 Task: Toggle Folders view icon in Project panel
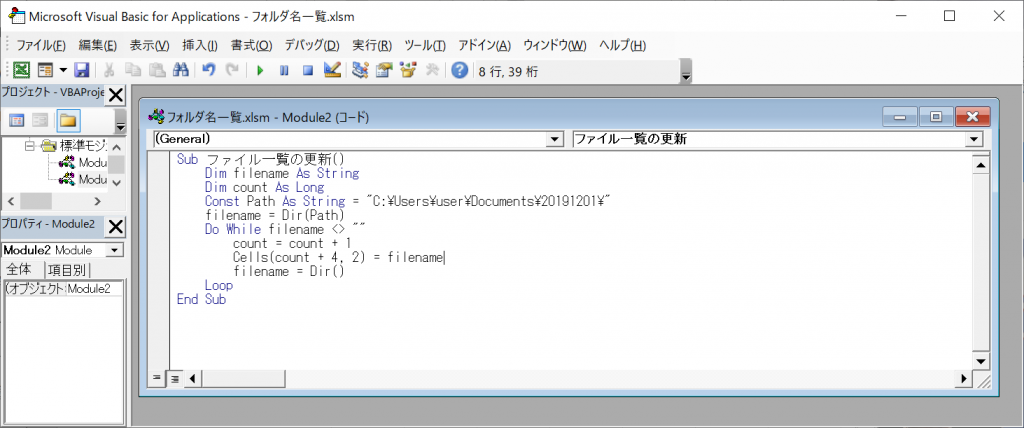(x=67, y=120)
